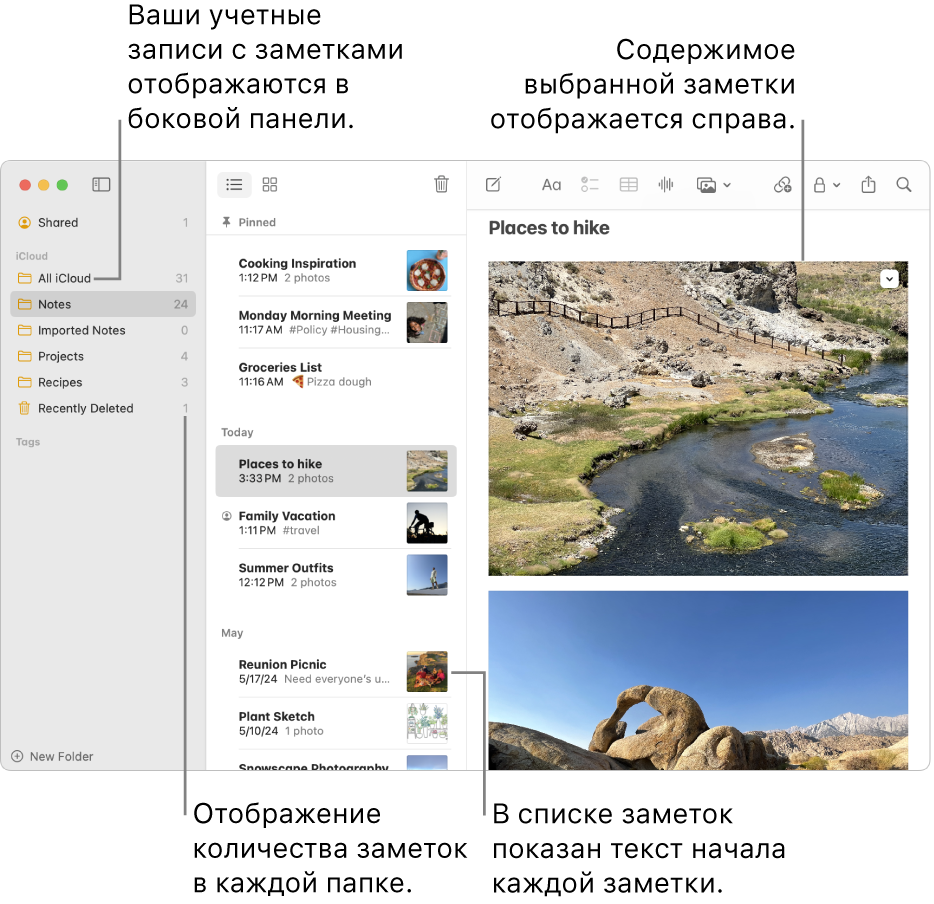934x904 pixels.
Task: Click Plant Sketch thumbnail
Action: pyautogui.click(x=427, y=723)
